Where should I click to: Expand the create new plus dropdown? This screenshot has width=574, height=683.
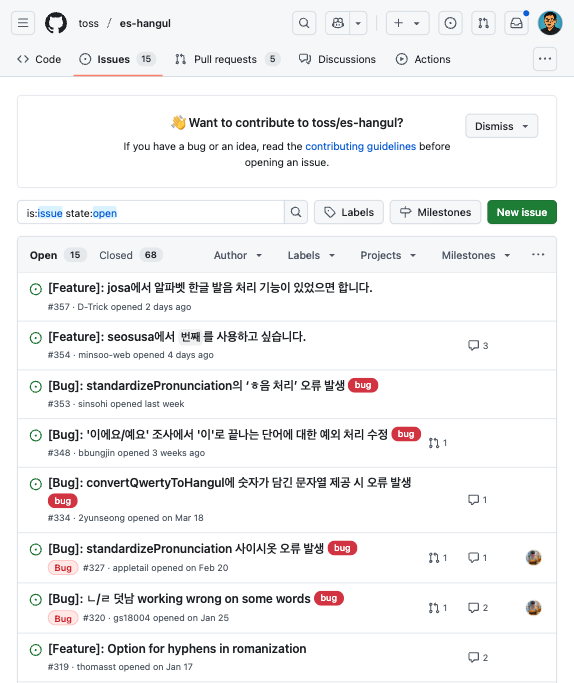(x=408, y=23)
